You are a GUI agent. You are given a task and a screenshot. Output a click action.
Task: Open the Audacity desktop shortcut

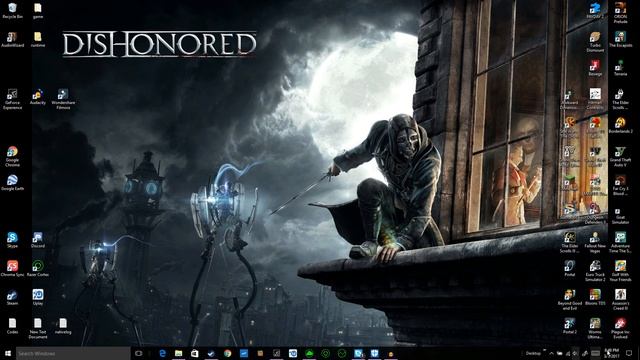coord(38,98)
